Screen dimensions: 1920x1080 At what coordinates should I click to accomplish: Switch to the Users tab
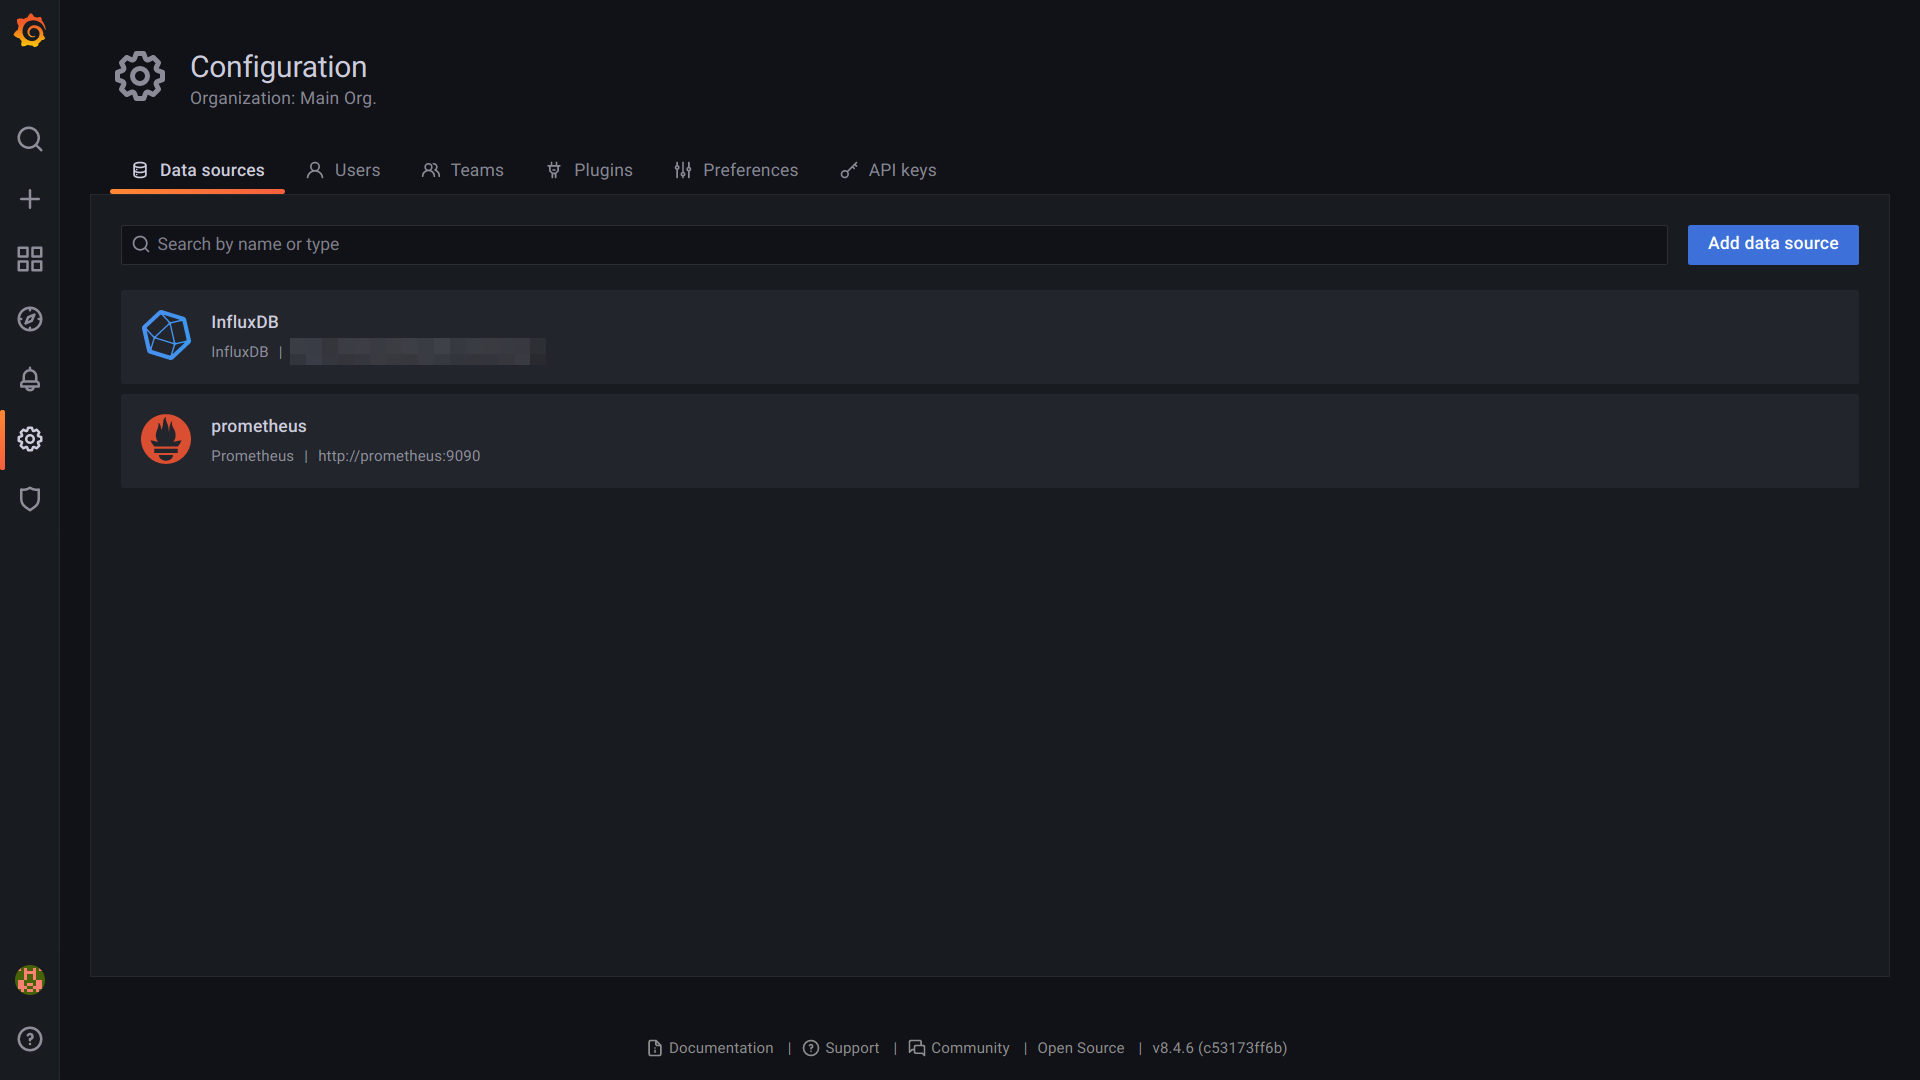pyautogui.click(x=343, y=170)
